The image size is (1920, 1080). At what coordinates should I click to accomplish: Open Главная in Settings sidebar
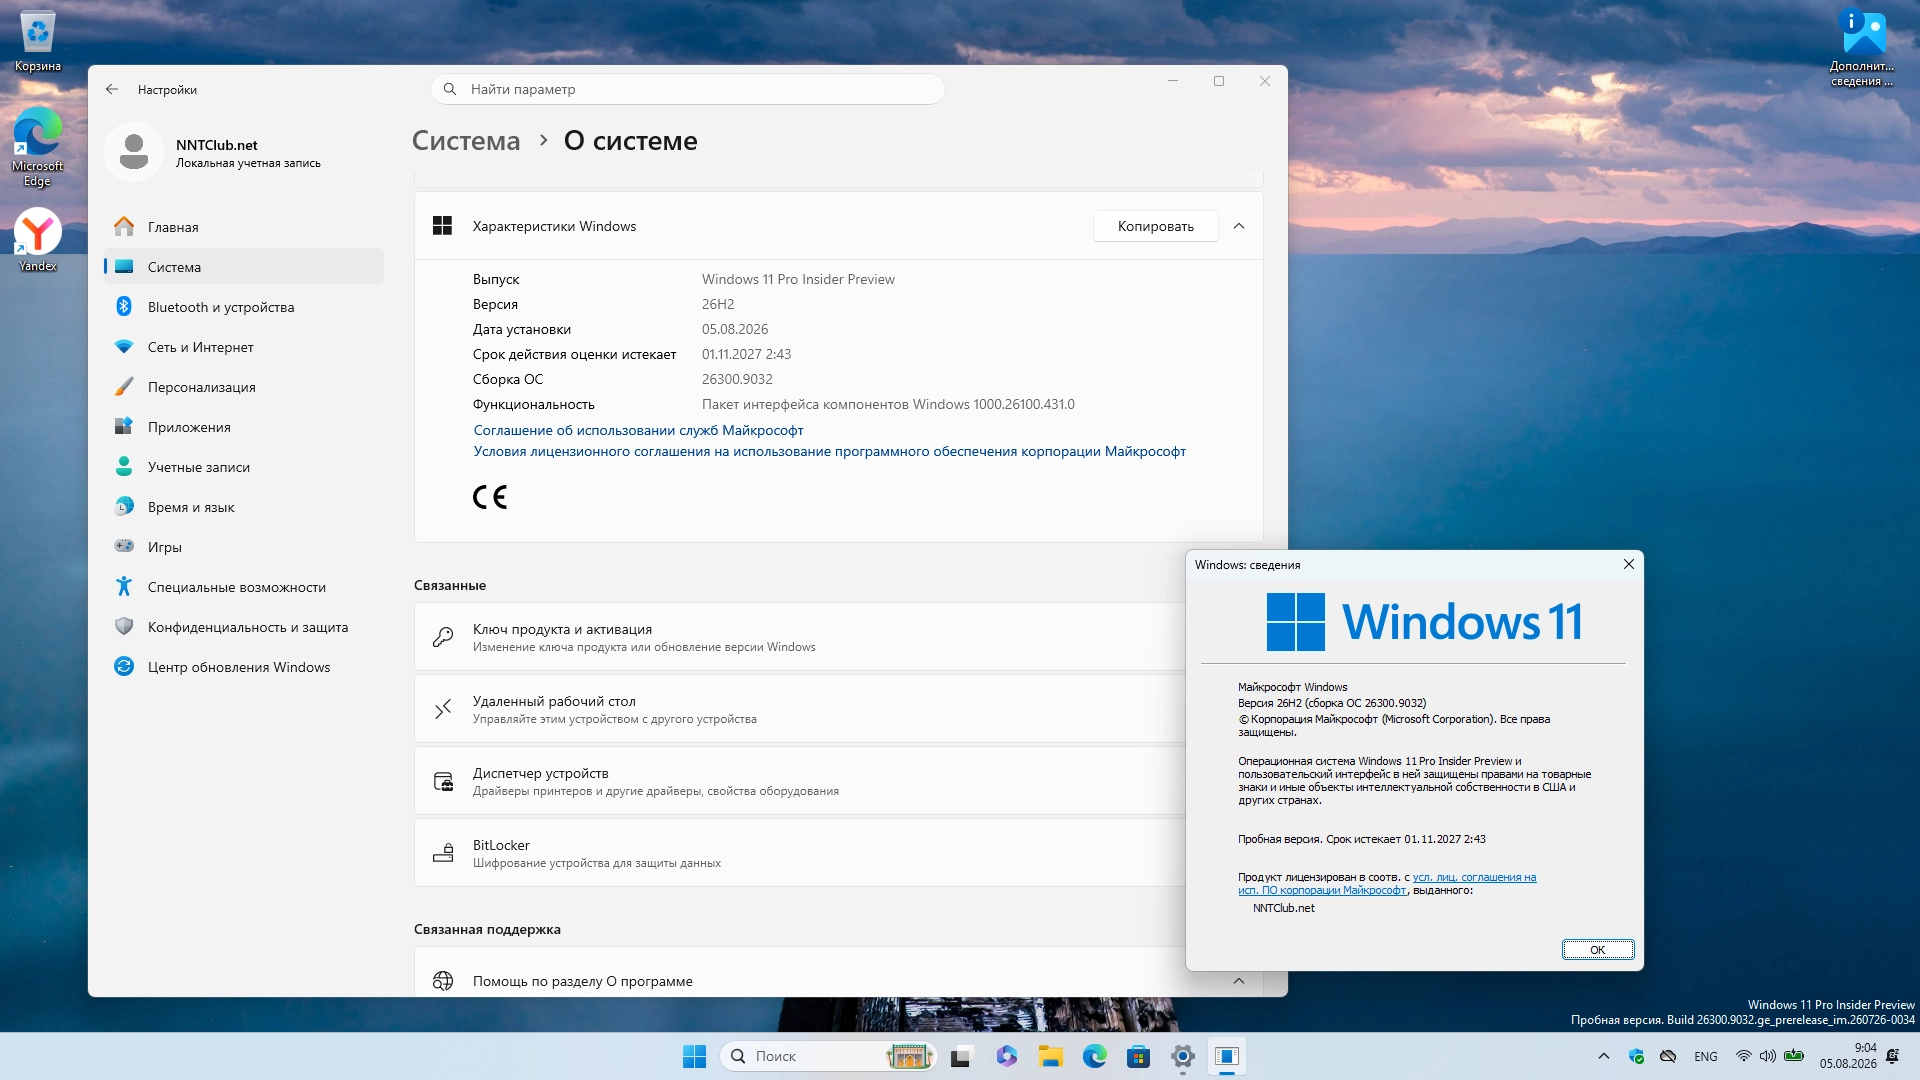pos(244,227)
